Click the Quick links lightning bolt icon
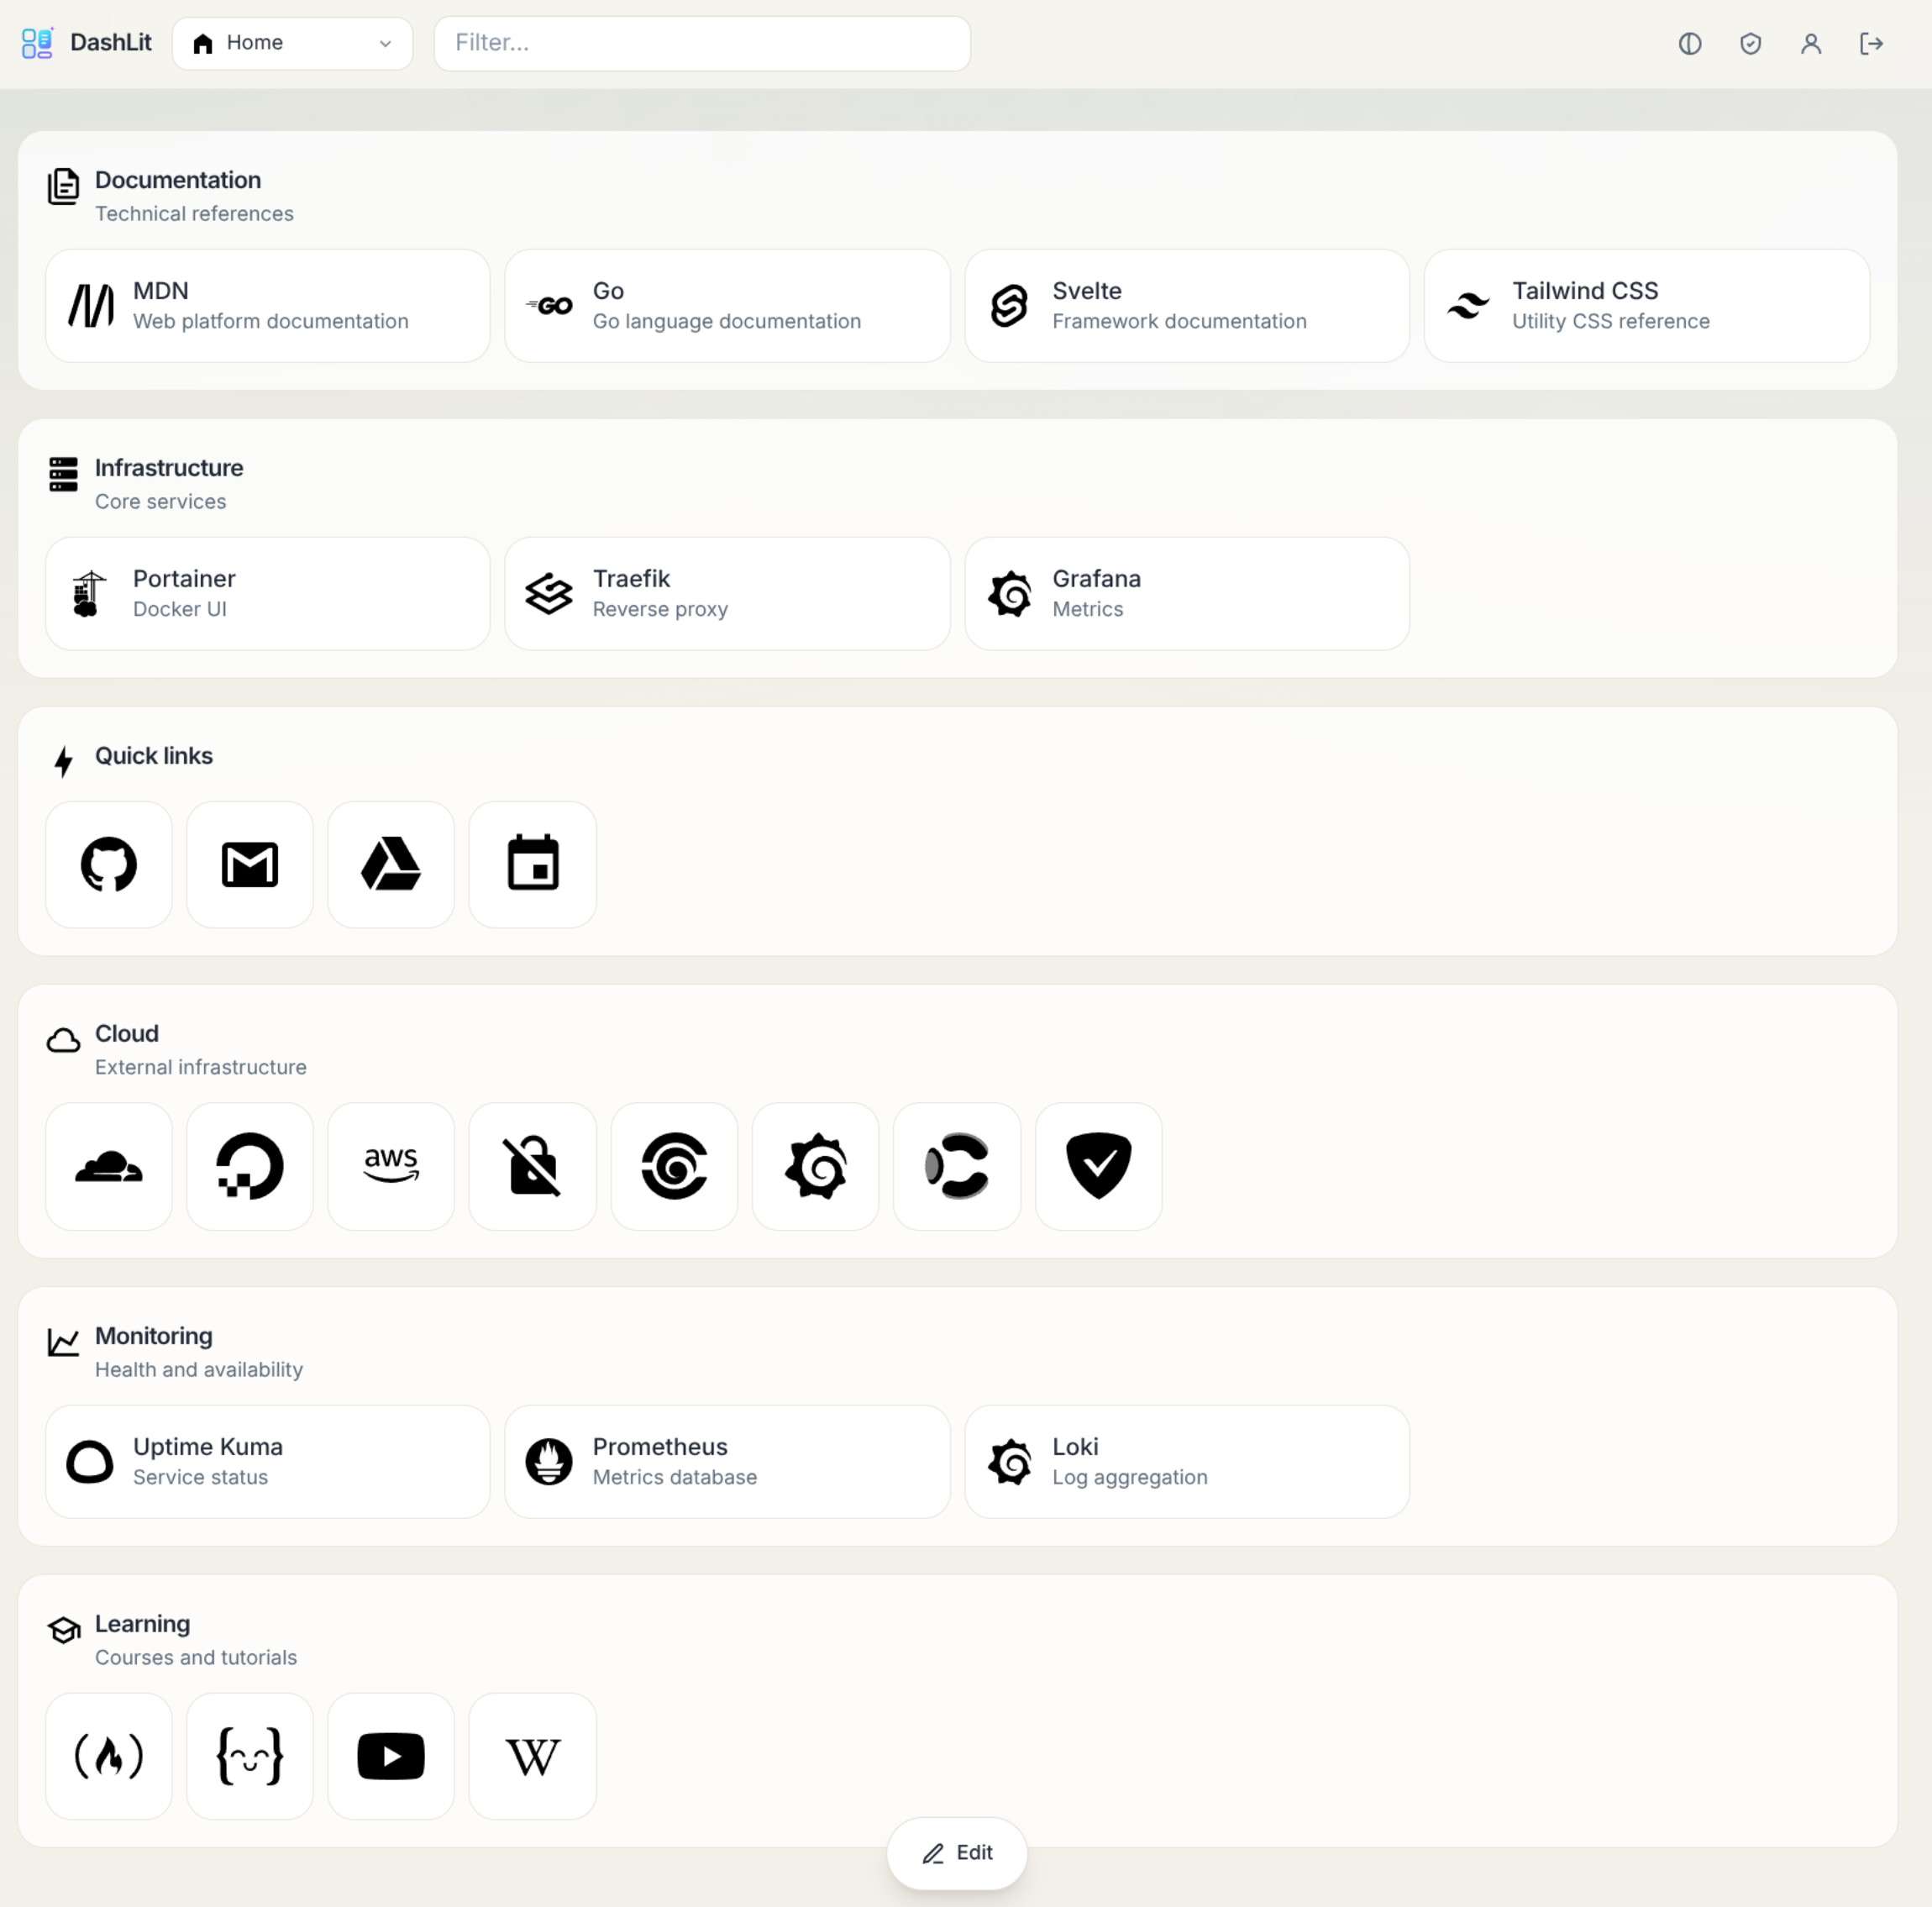Screen dimensions: 1932x1907 [x=63, y=762]
